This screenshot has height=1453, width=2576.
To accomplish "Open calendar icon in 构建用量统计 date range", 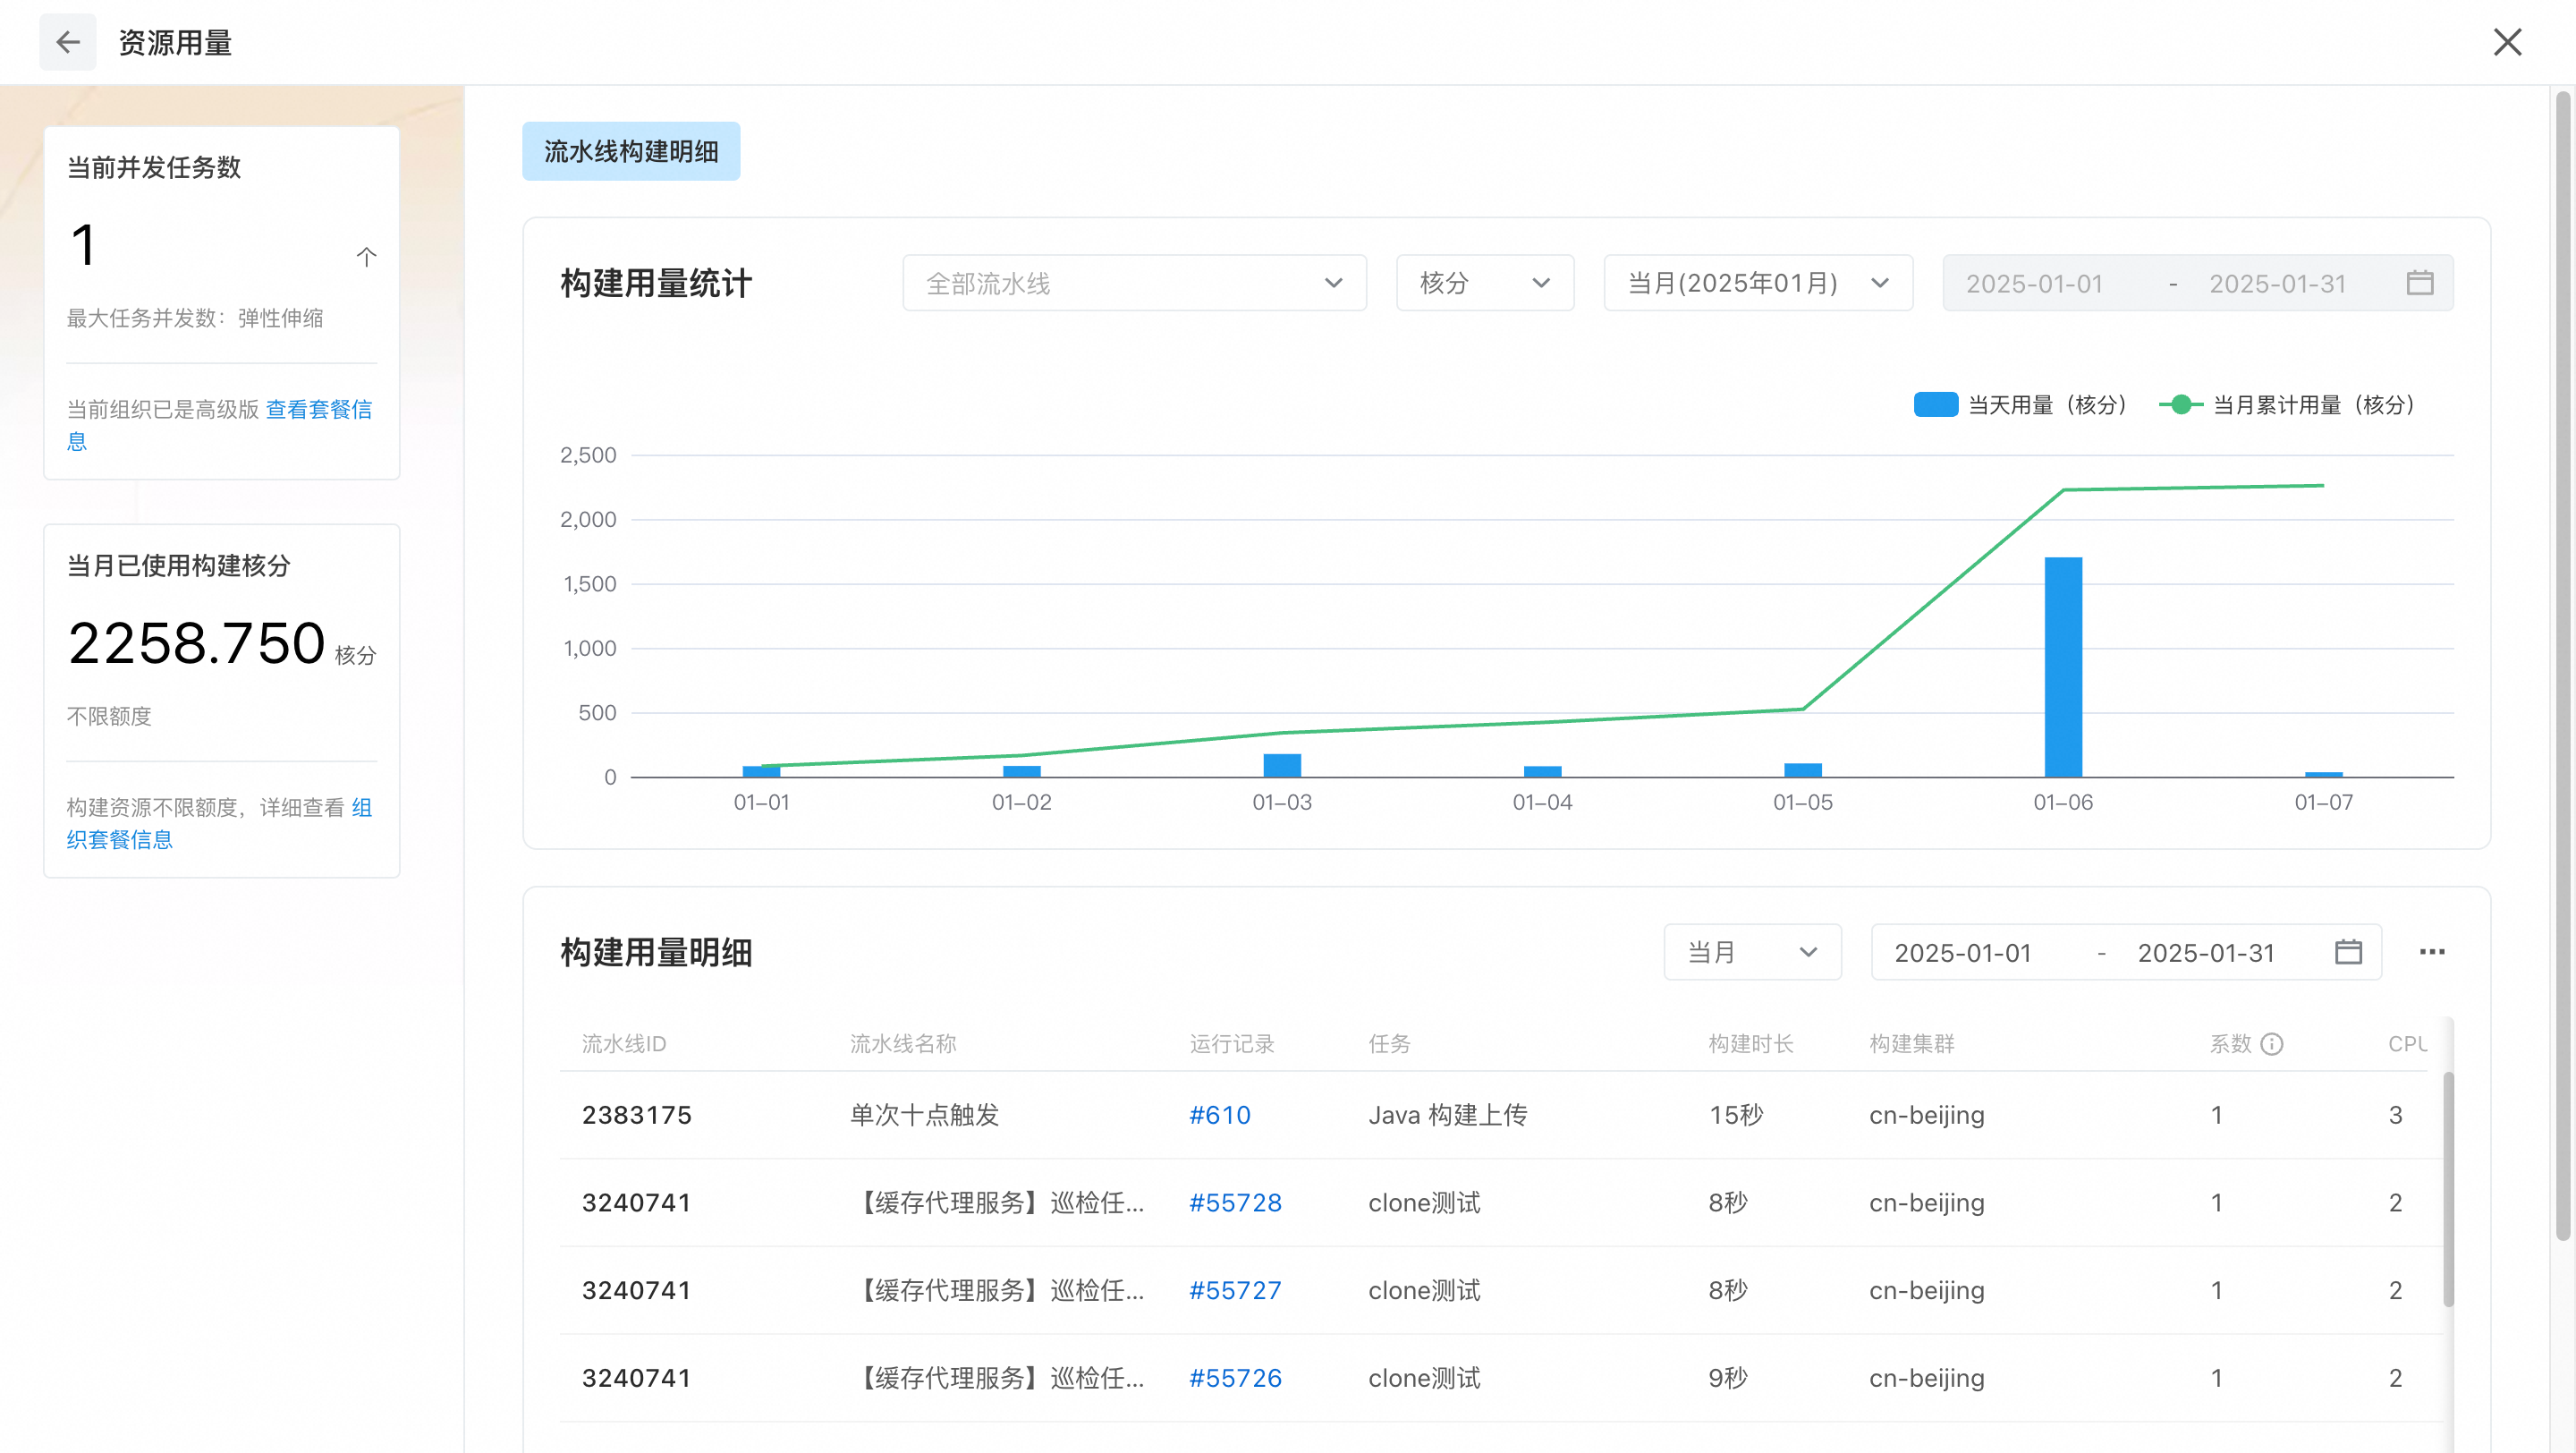I will (x=2419, y=283).
